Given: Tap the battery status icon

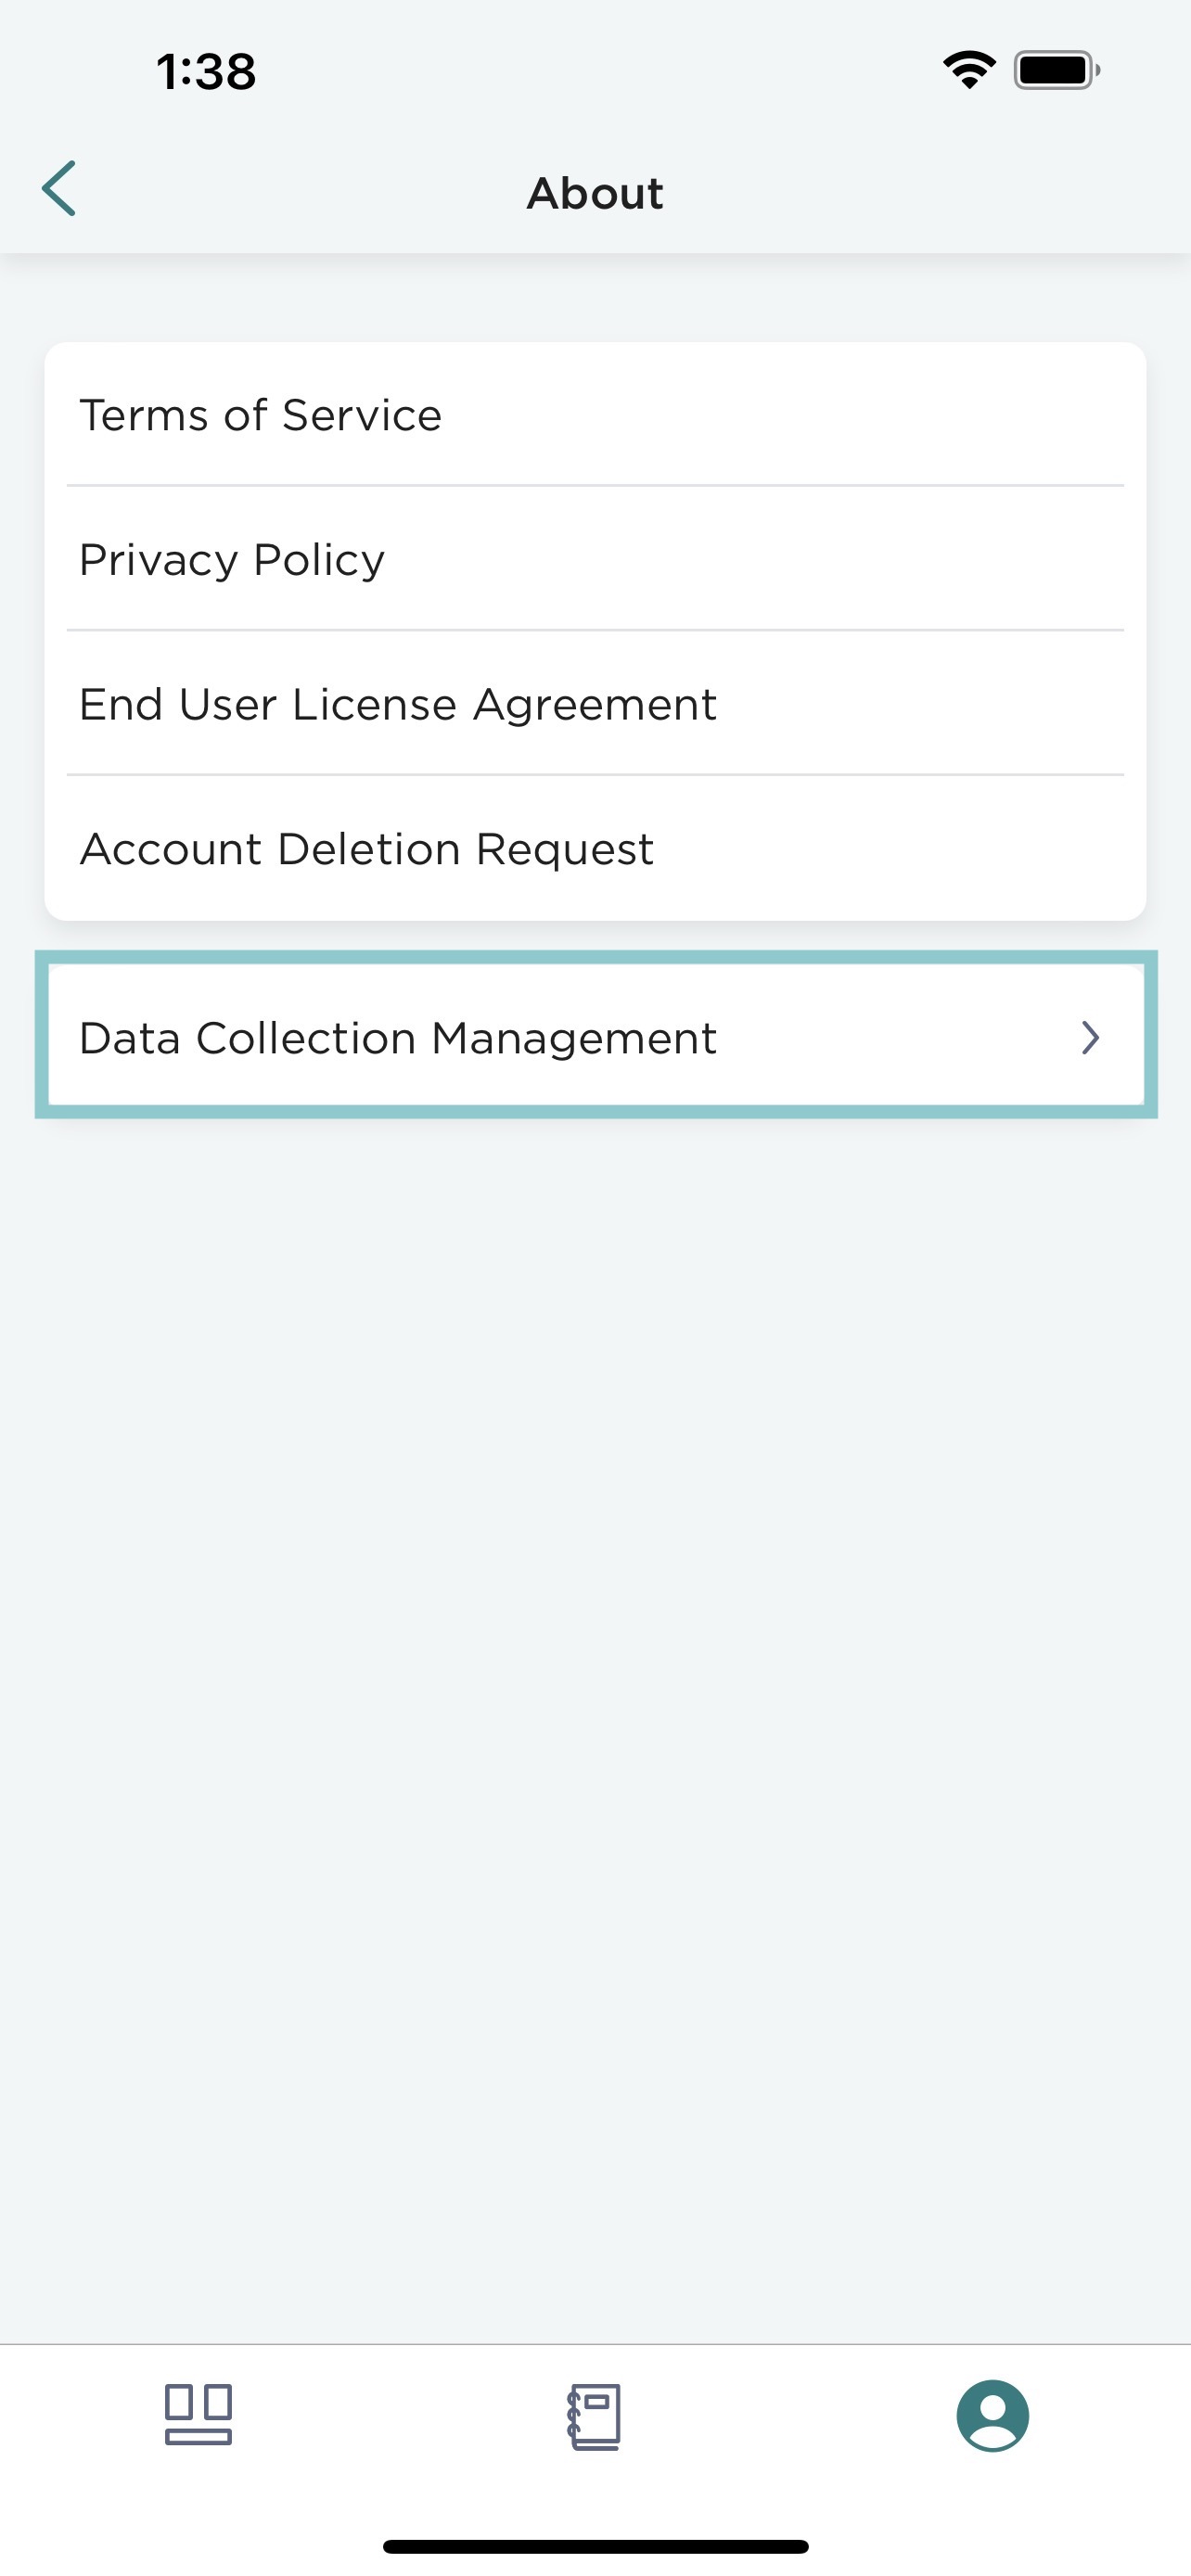Looking at the screenshot, I should [1057, 70].
